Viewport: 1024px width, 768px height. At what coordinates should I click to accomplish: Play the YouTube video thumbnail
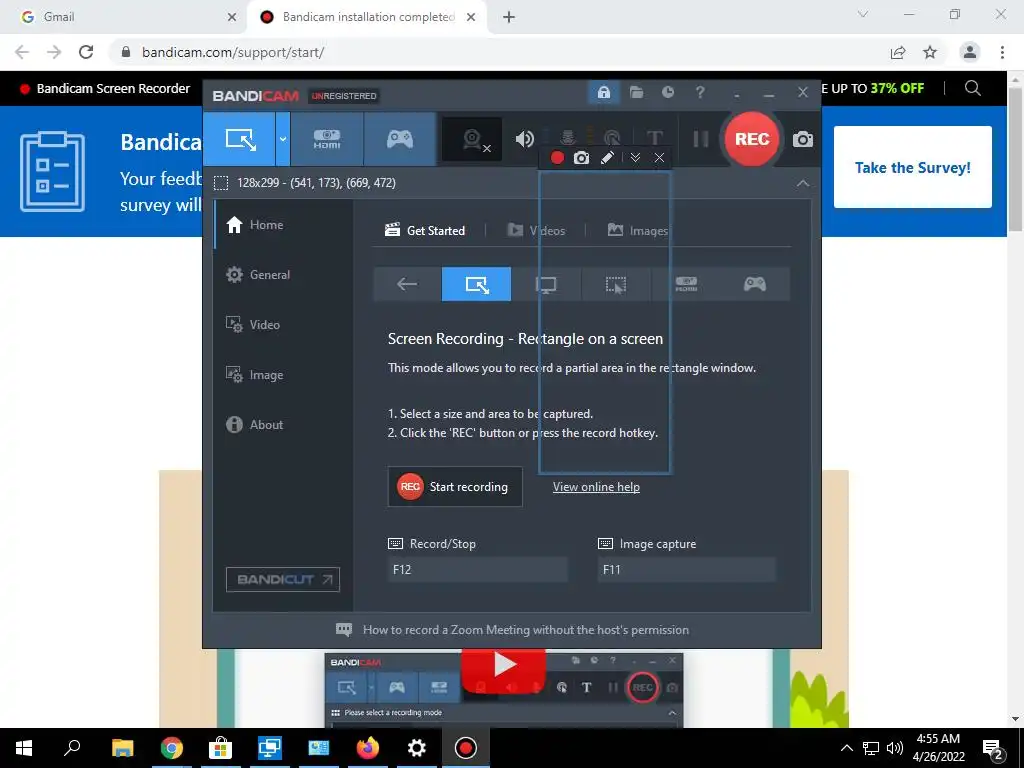[x=504, y=666]
